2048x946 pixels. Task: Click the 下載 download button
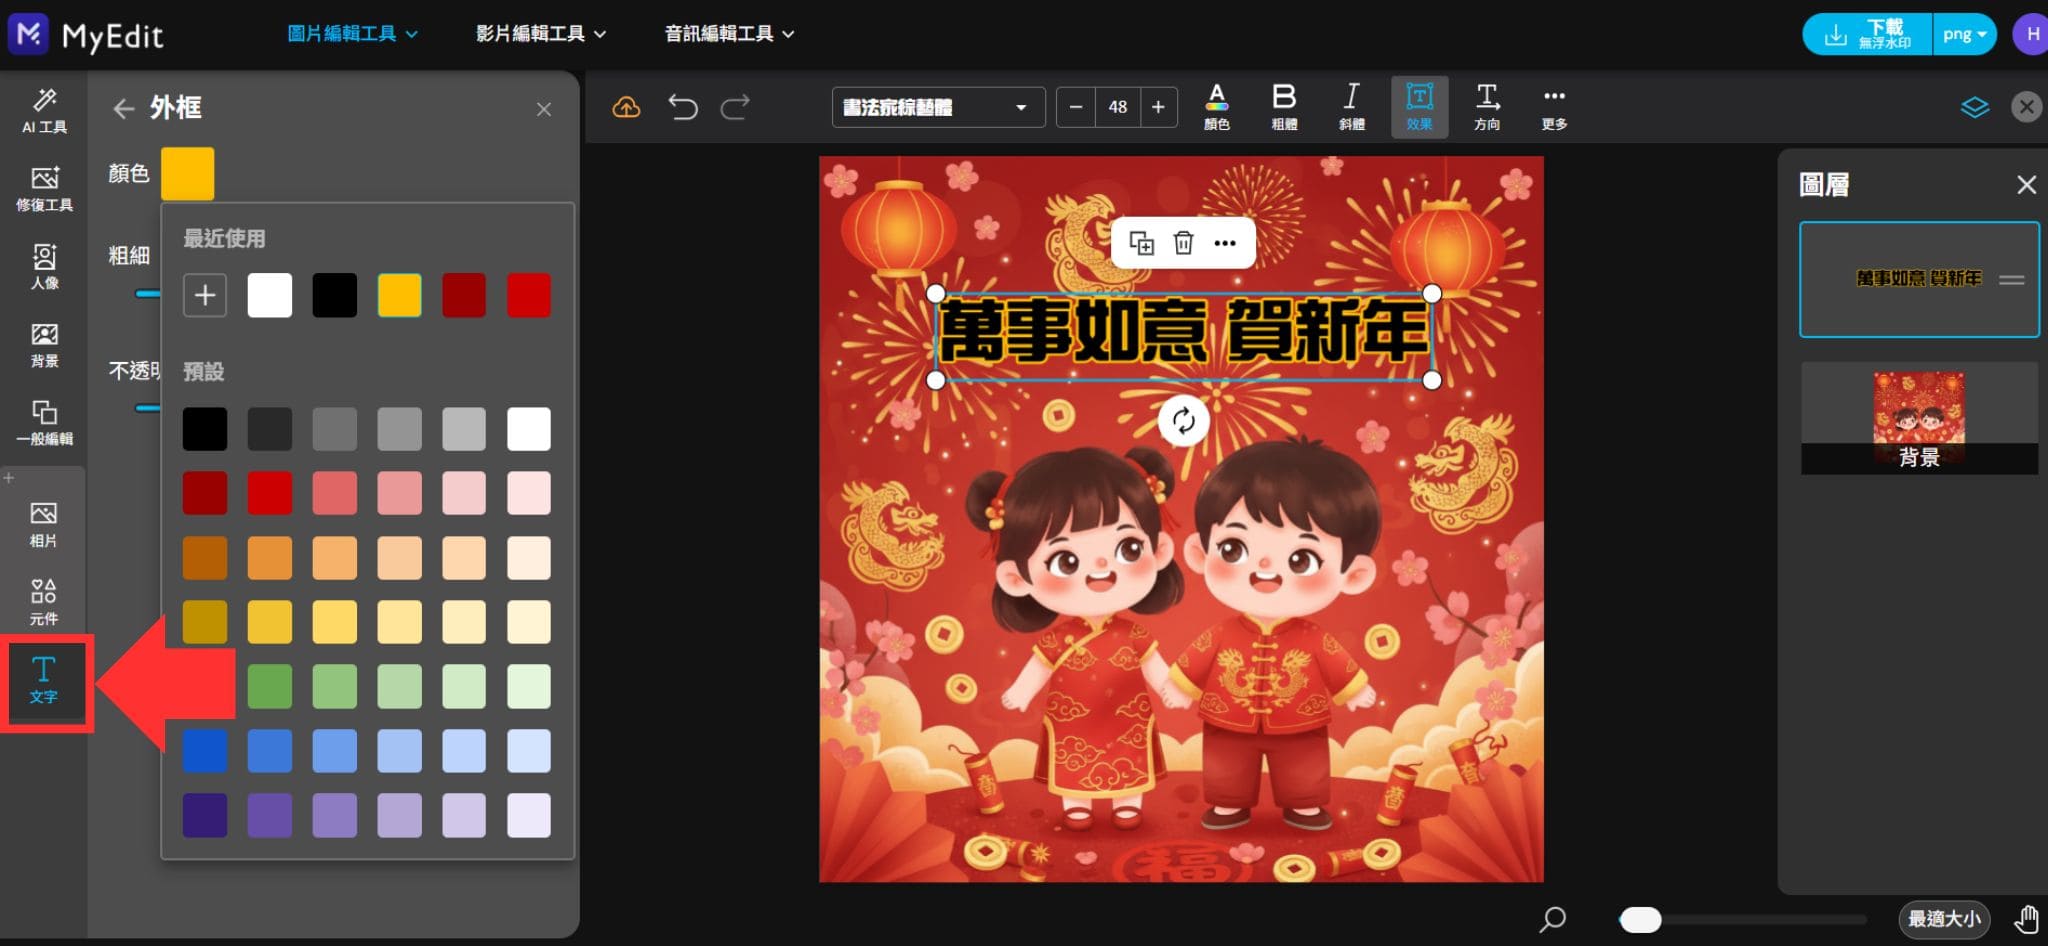(1867, 35)
